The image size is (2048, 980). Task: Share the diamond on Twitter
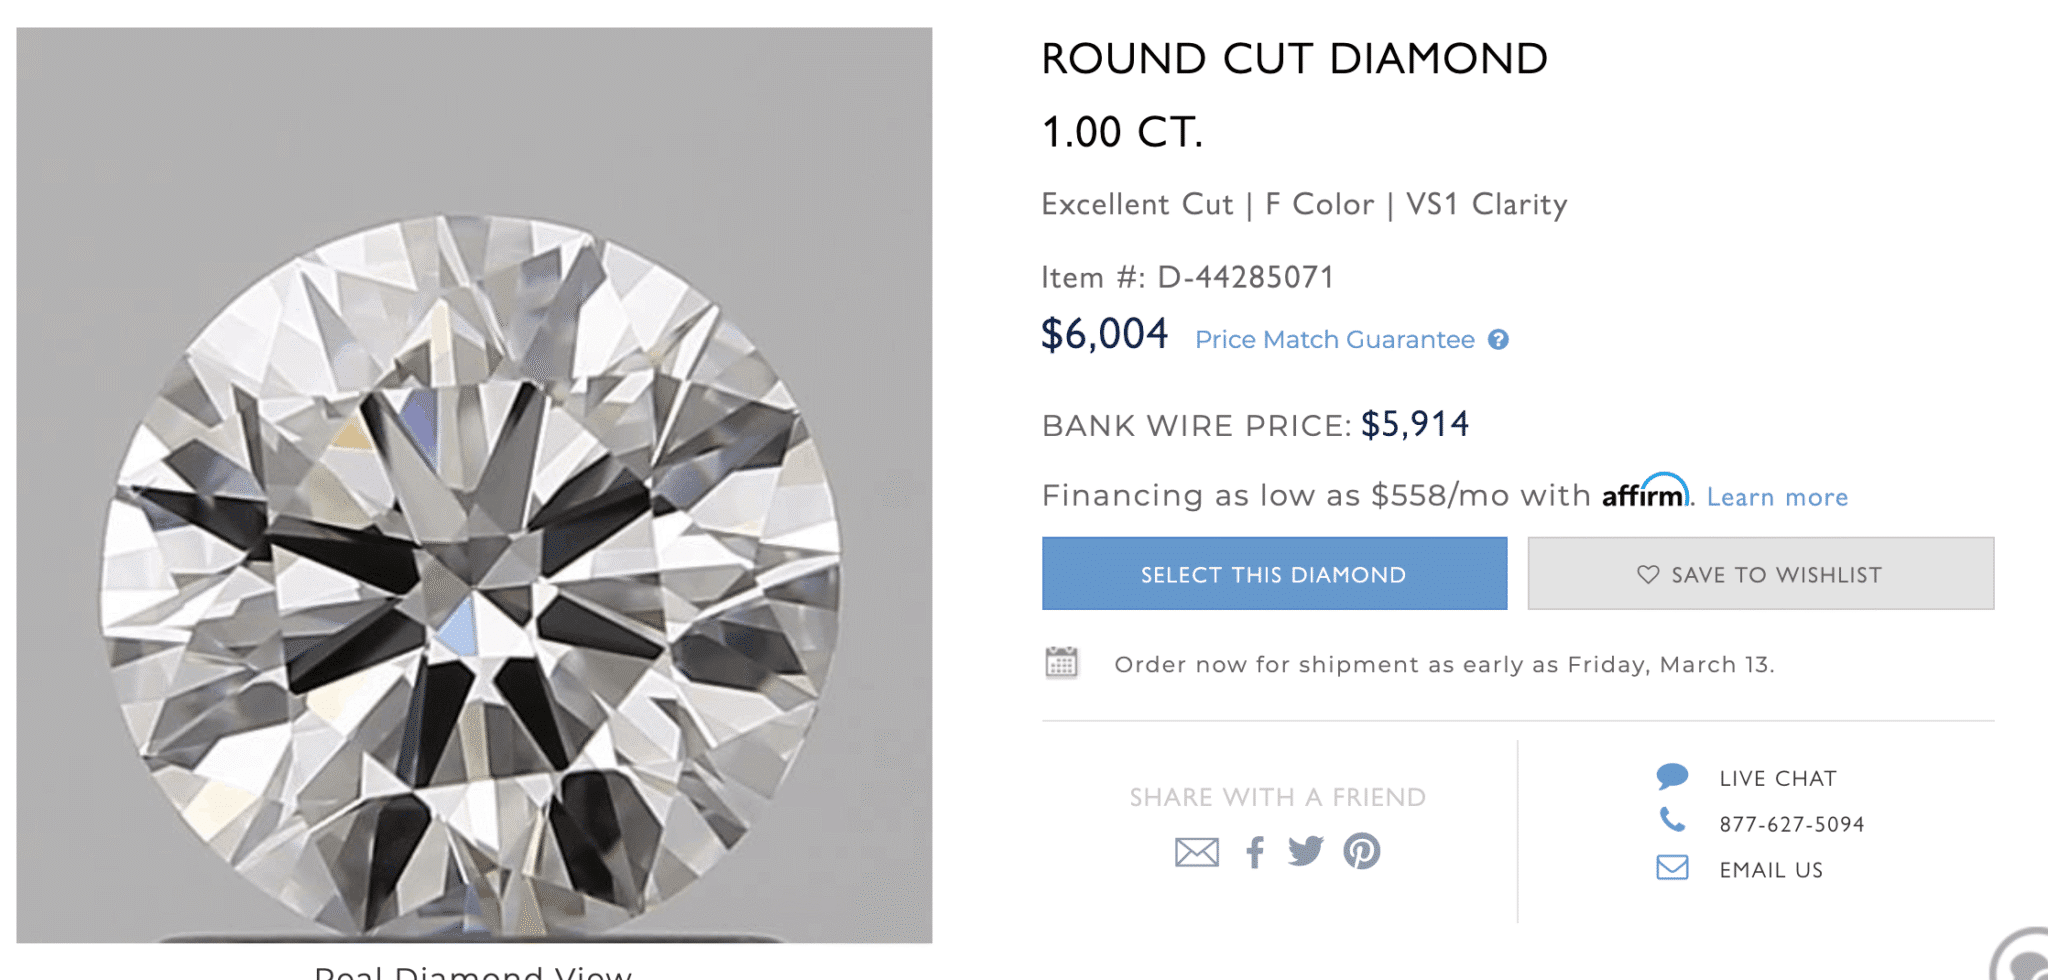coord(1306,851)
